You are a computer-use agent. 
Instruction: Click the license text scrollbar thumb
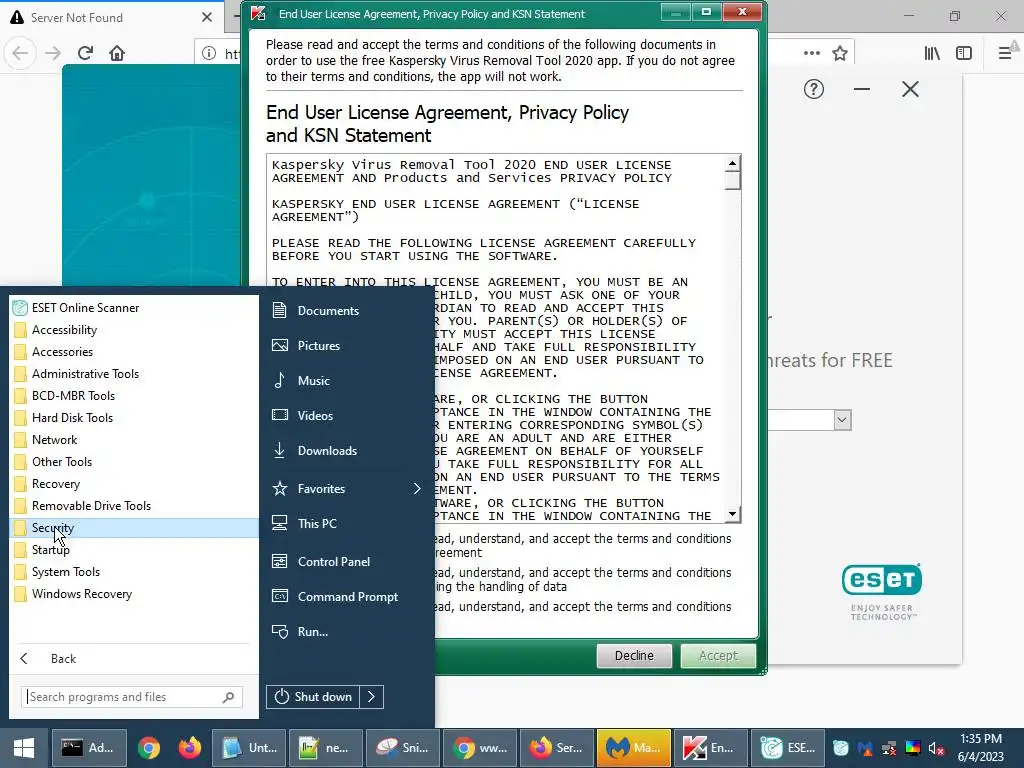733,180
